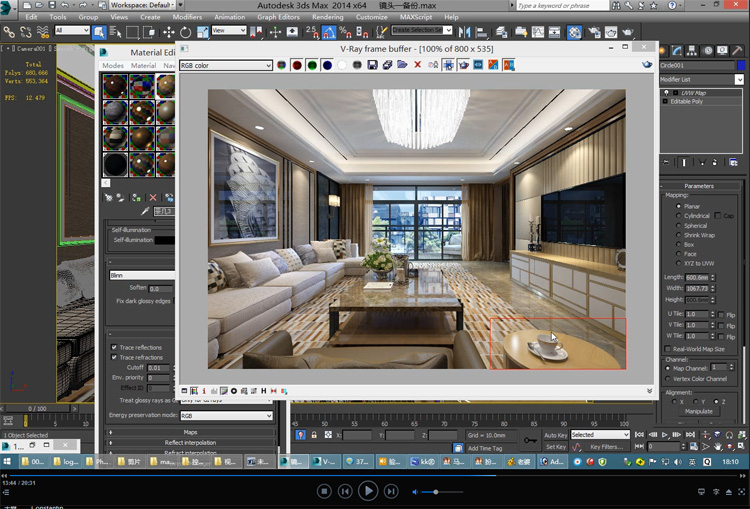Screen dimensions: 750x509
Task: Load image with folder icon in frame buffer
Action: coord(402,65)
